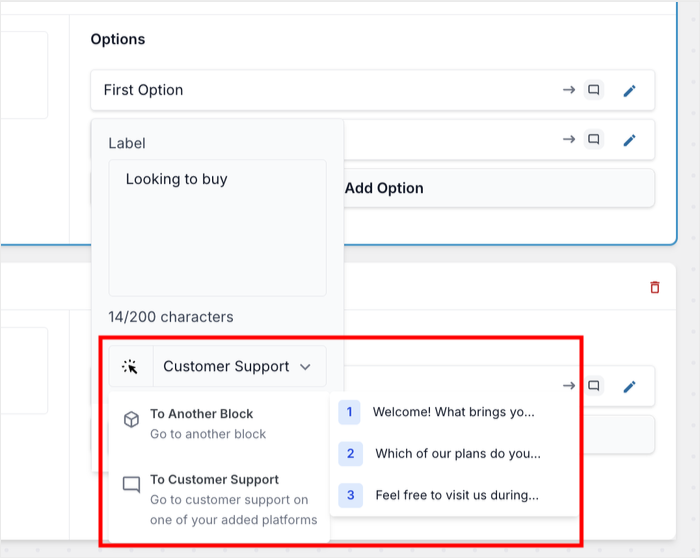Click the arrow icon on First Option row
Image resolution: width=700 pixels, height=558 pixels.
(x=568, y=90)
